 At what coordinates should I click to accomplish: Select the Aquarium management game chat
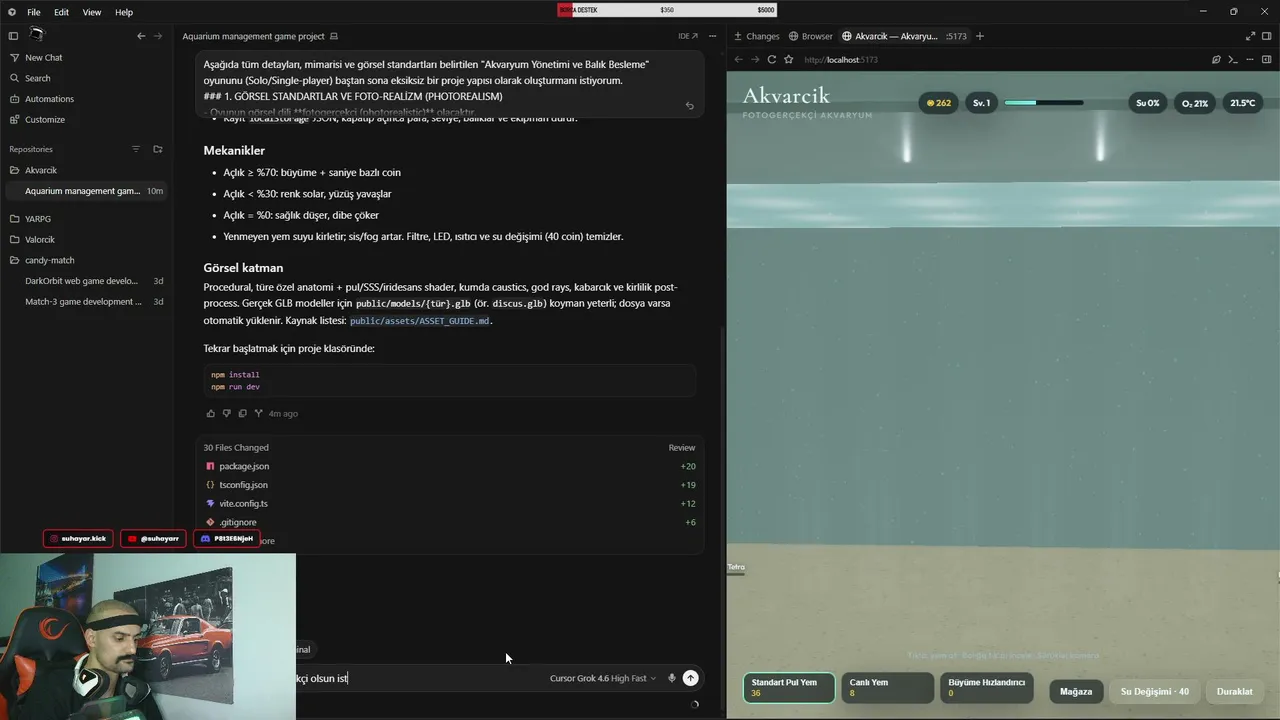86,191
